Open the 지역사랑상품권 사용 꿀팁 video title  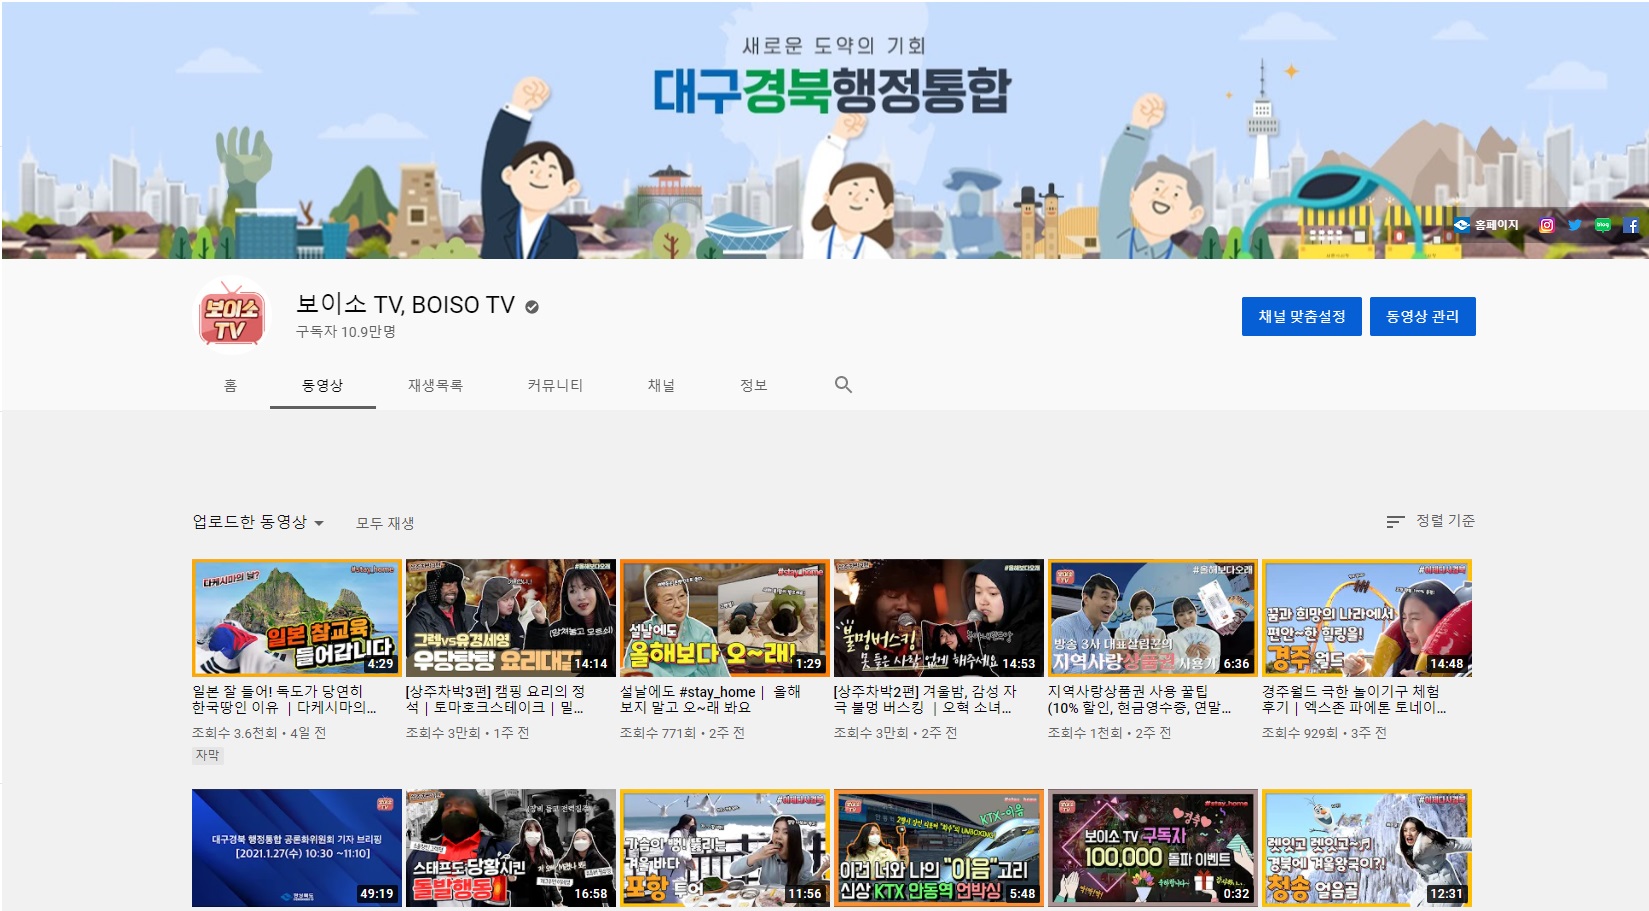1139,699
